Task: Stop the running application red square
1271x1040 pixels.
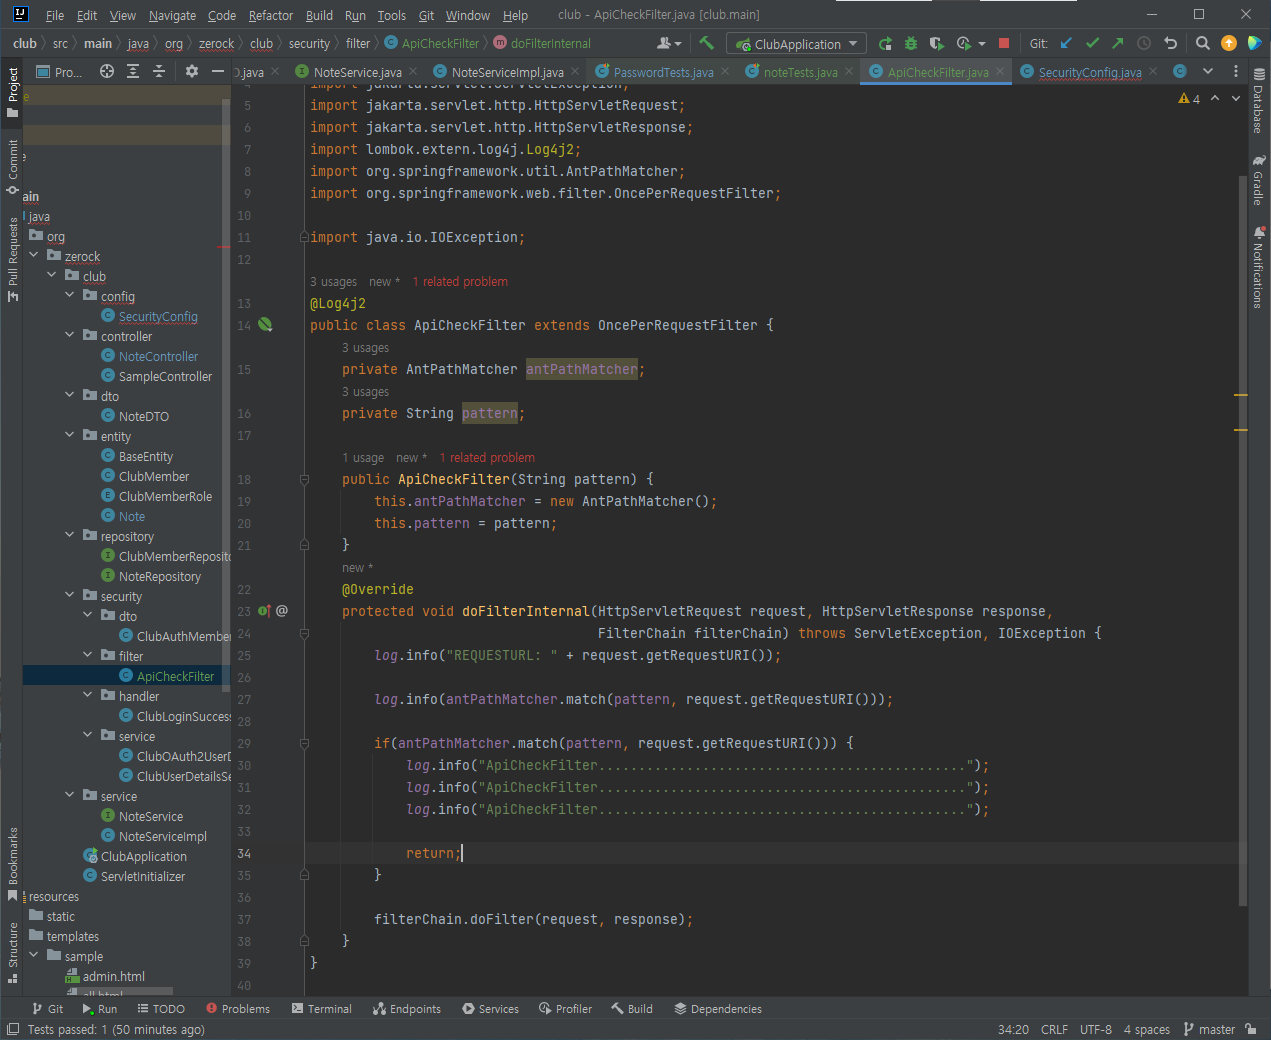Action: pos(1004,43)
